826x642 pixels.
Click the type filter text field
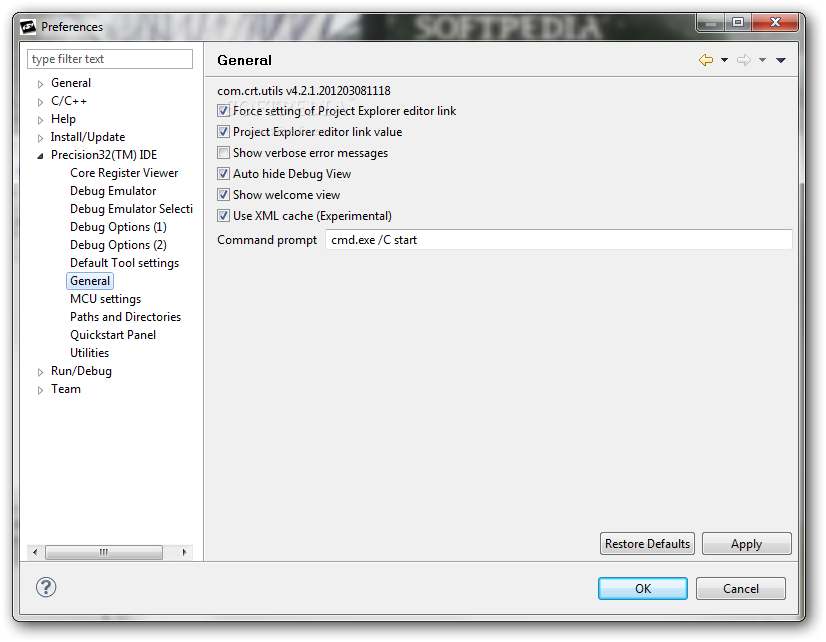coord(110,59)
